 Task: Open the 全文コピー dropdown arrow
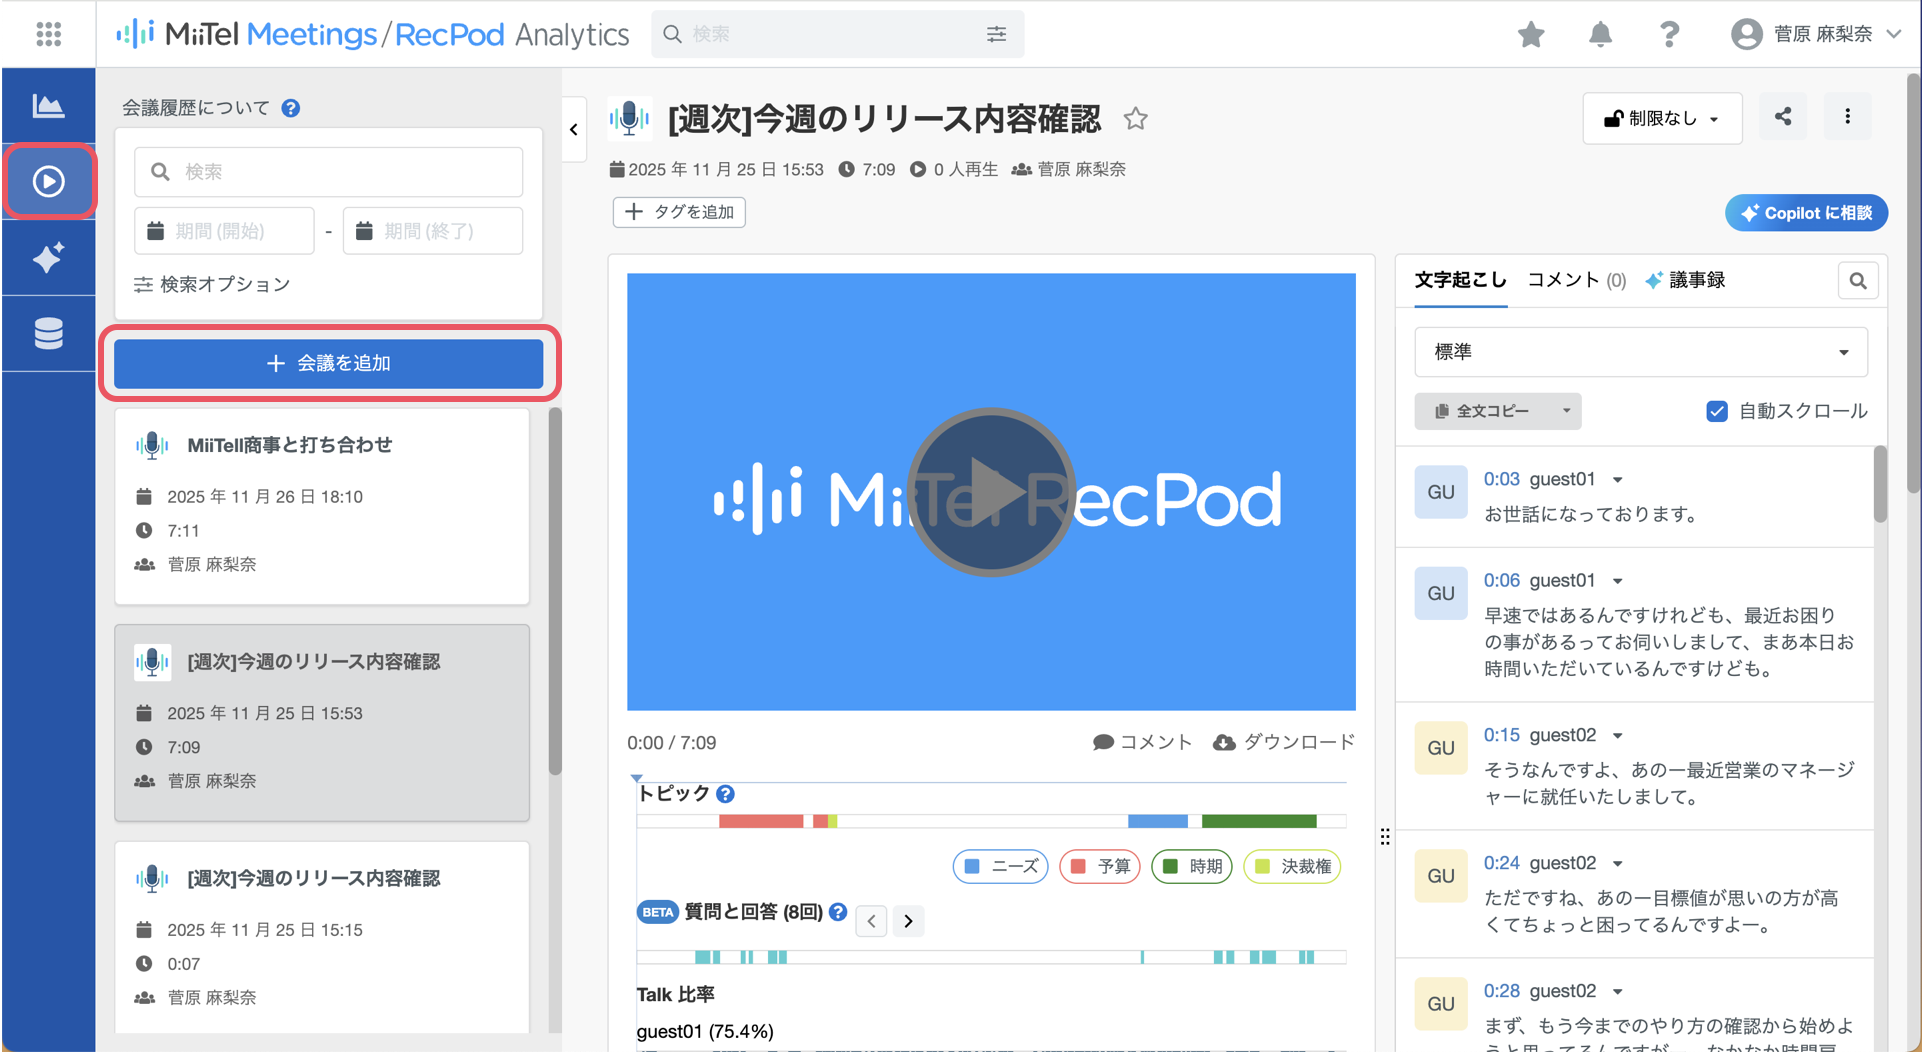(x=1566, y=411)
